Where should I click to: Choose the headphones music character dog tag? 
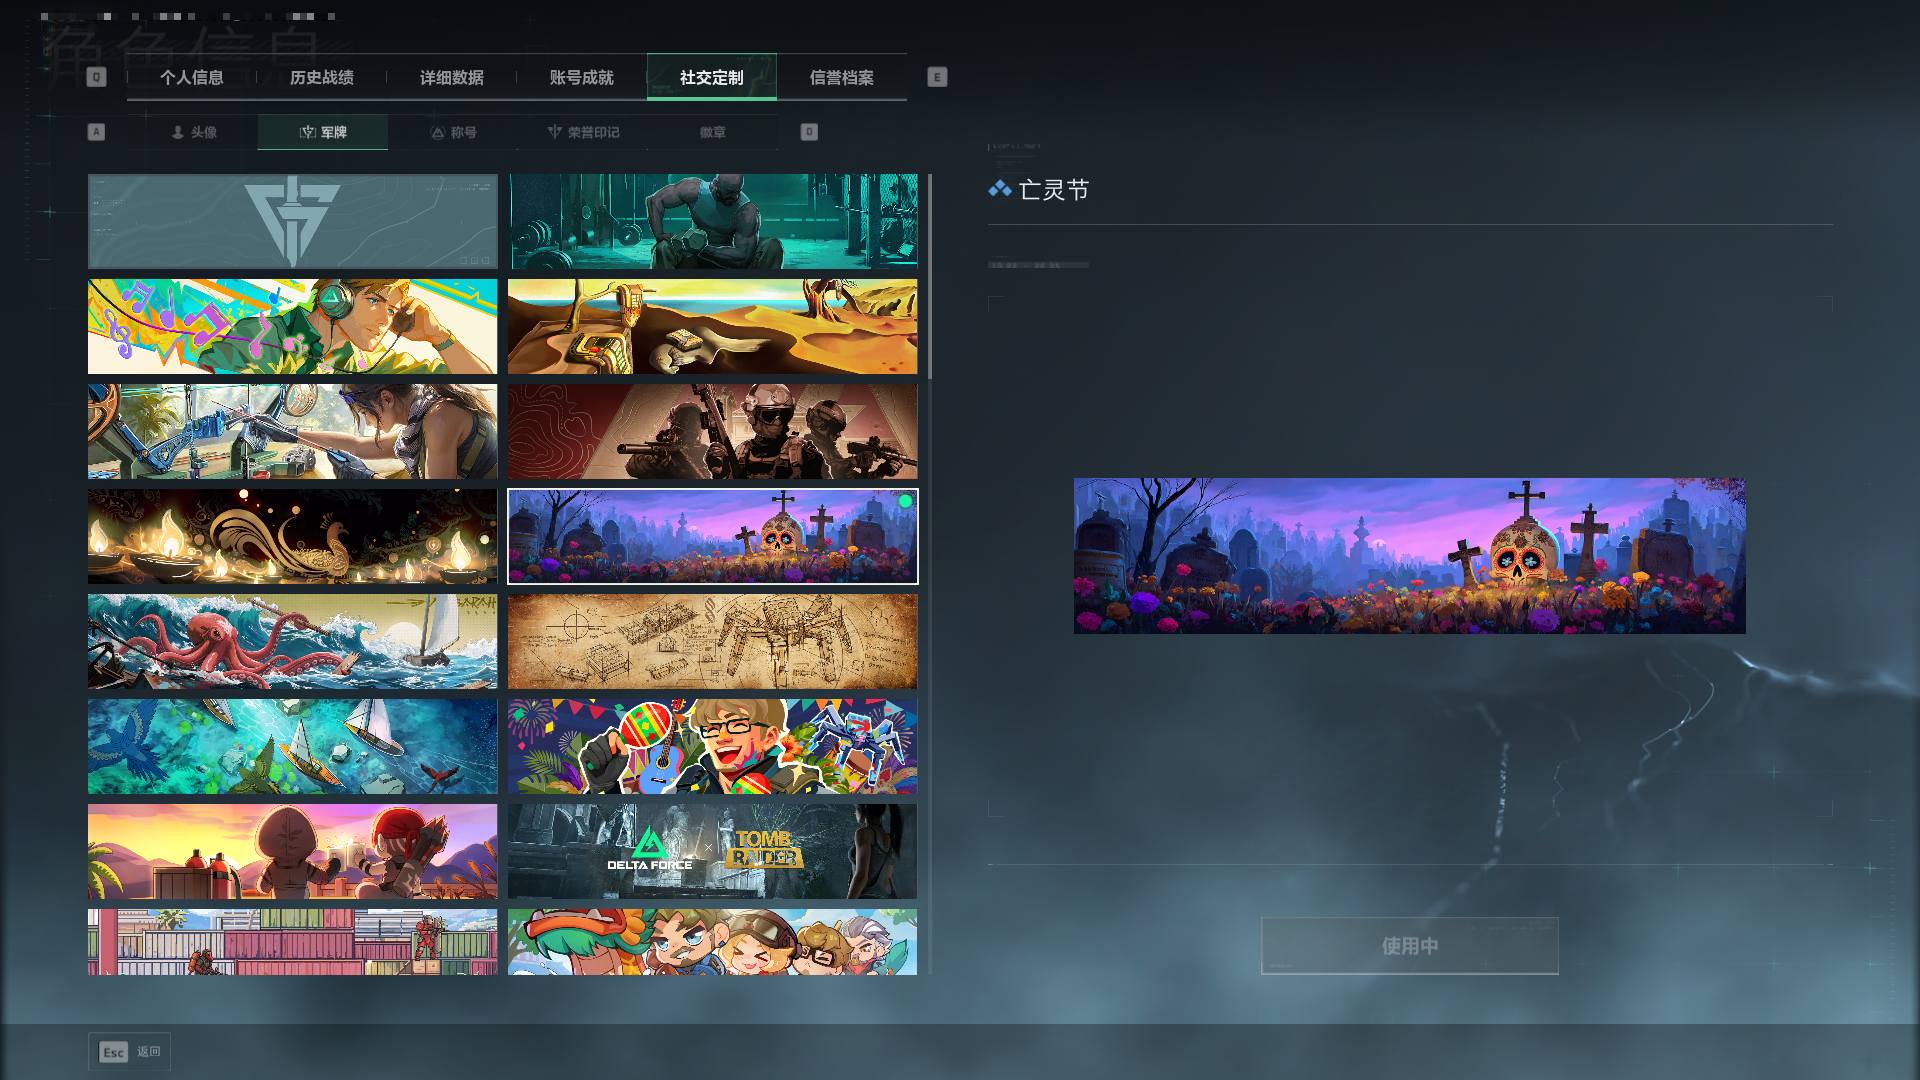coord(292,326)
